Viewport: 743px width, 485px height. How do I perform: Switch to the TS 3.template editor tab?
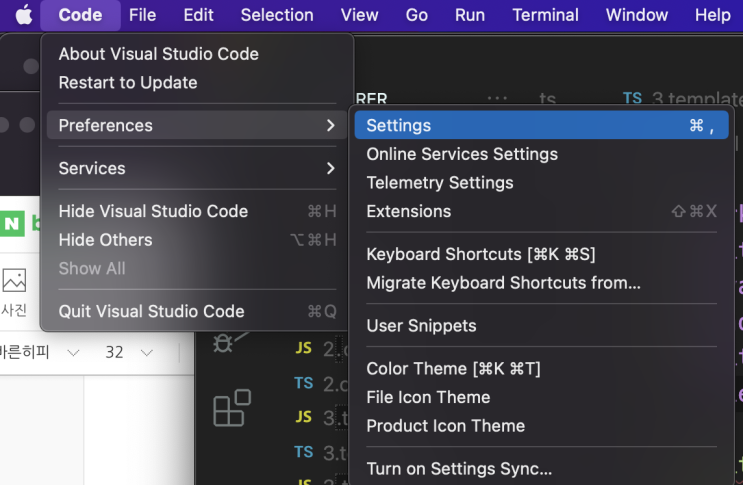pos(681,99)
